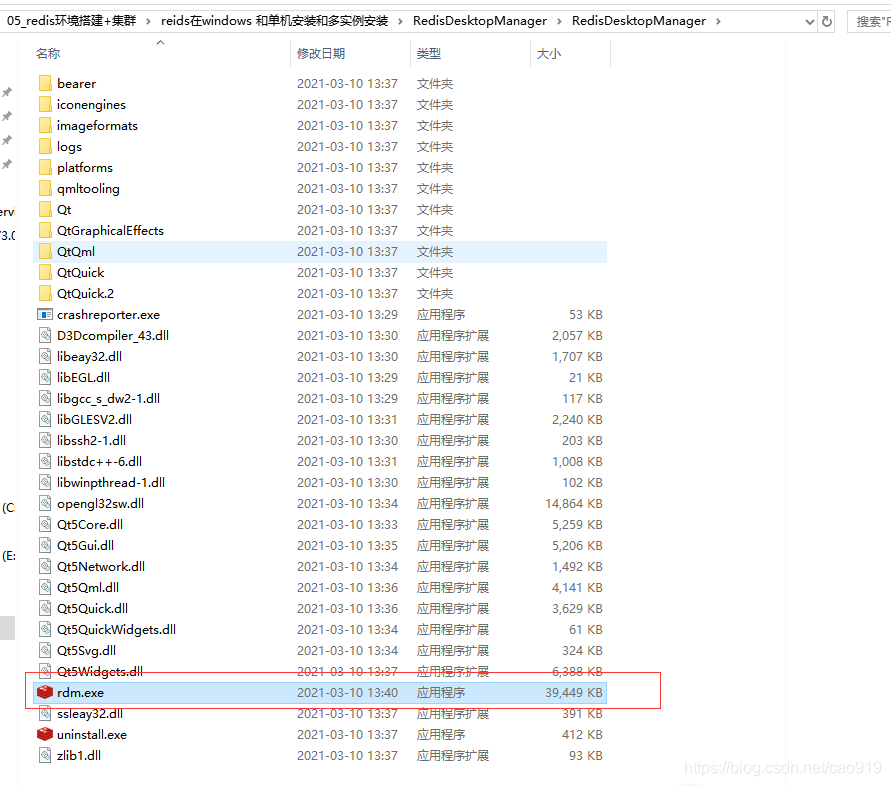Select file name libgcc_s_dw2-1.dll

pos(108,398)
